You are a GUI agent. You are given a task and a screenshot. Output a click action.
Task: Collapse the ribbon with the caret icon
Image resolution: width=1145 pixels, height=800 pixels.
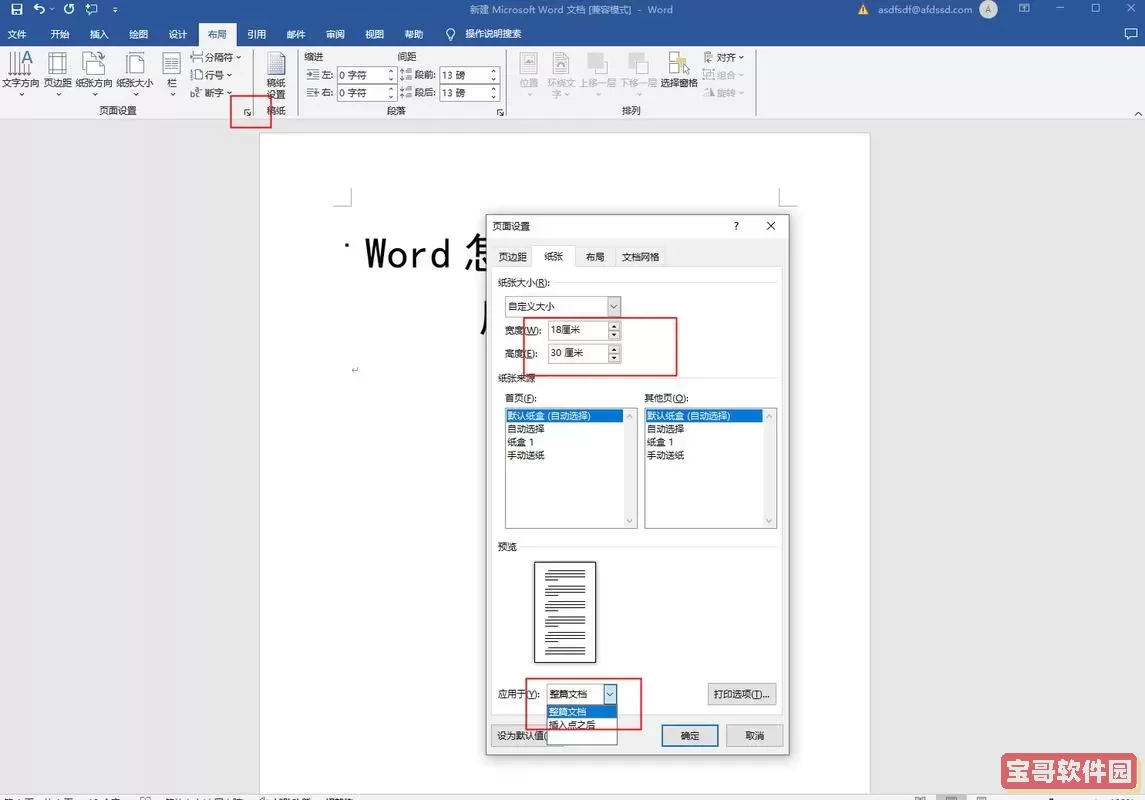tap(1138, 114)
